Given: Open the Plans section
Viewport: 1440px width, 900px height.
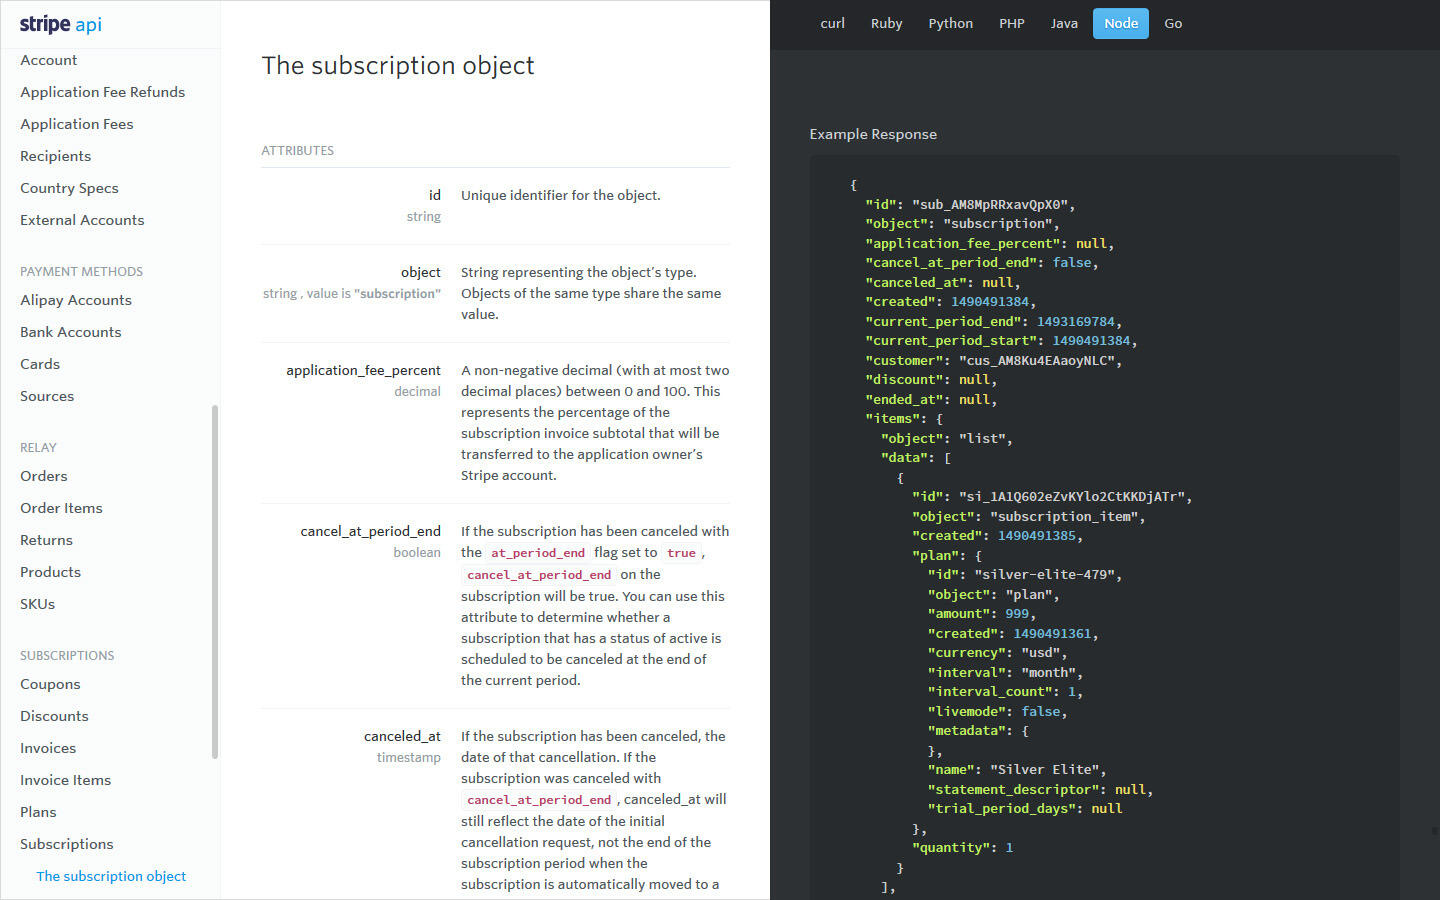Looking at the screenshot, I should click(x=38, y=812).
